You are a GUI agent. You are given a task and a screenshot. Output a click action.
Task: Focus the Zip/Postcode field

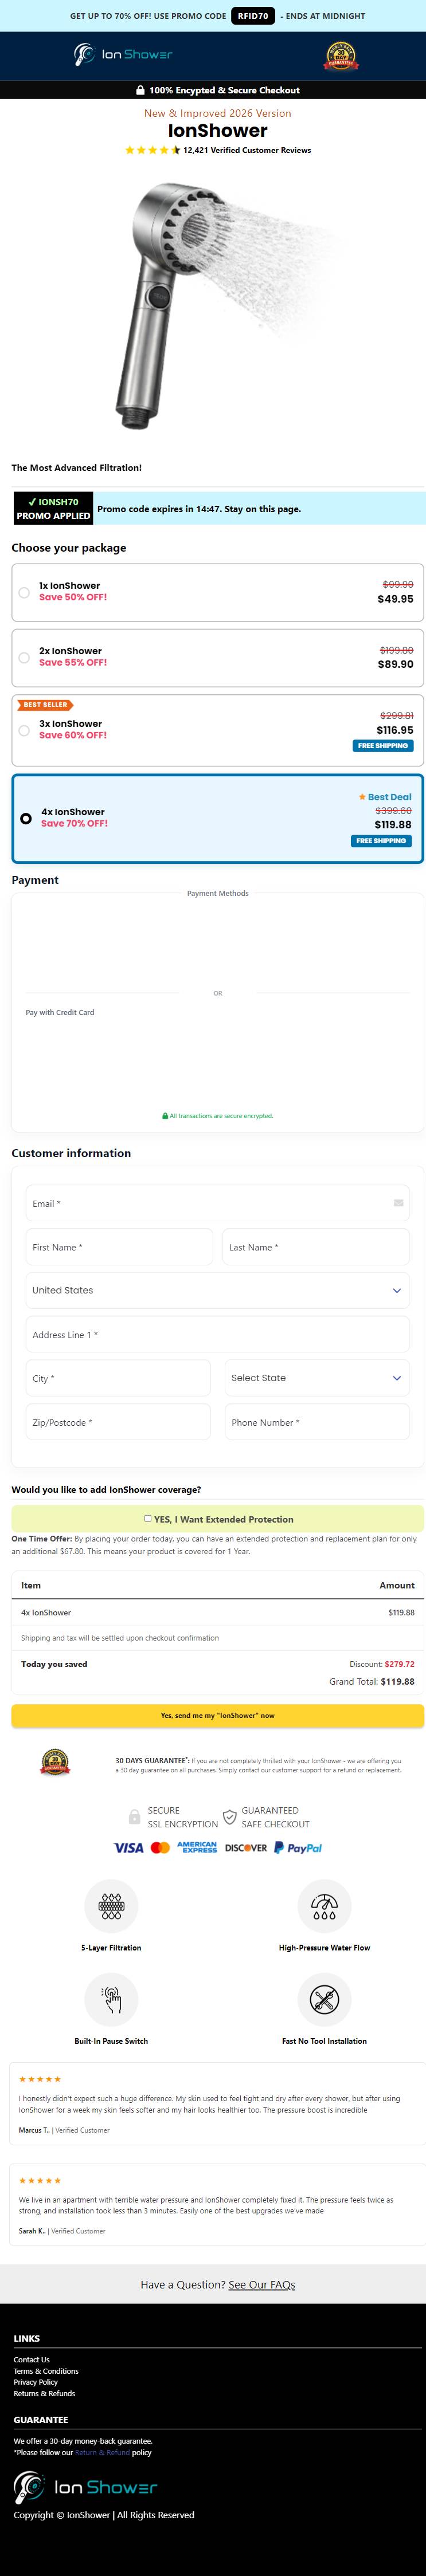point(118,1422)
